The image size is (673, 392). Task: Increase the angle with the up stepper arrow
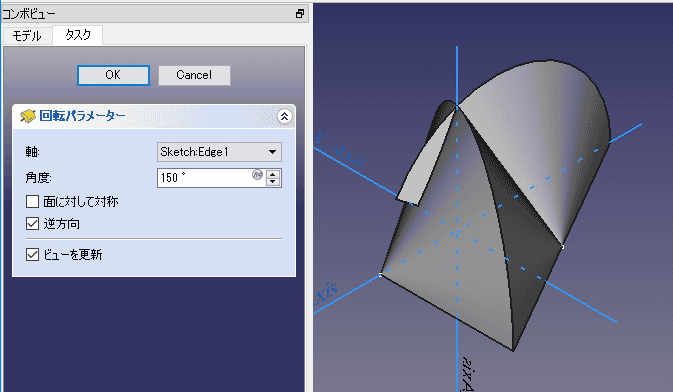point(273,174)
